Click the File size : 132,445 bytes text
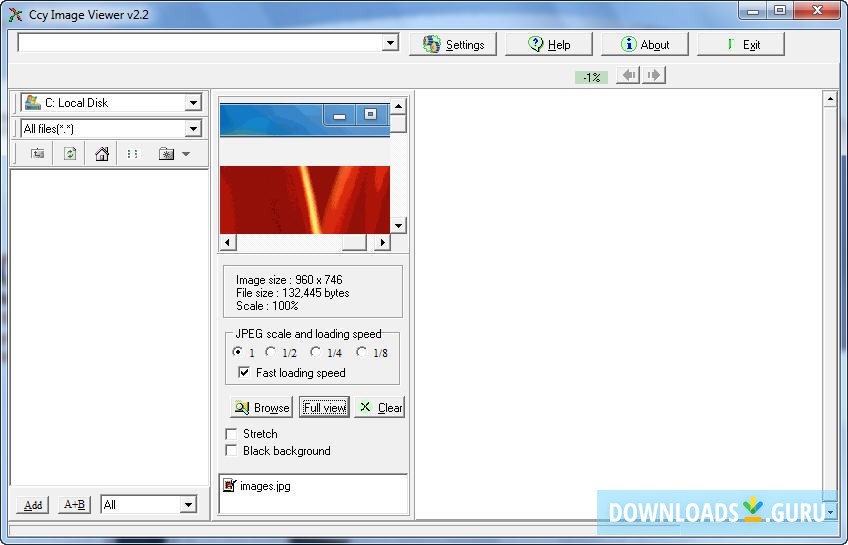848x545 pixels. tap(293, 293)
